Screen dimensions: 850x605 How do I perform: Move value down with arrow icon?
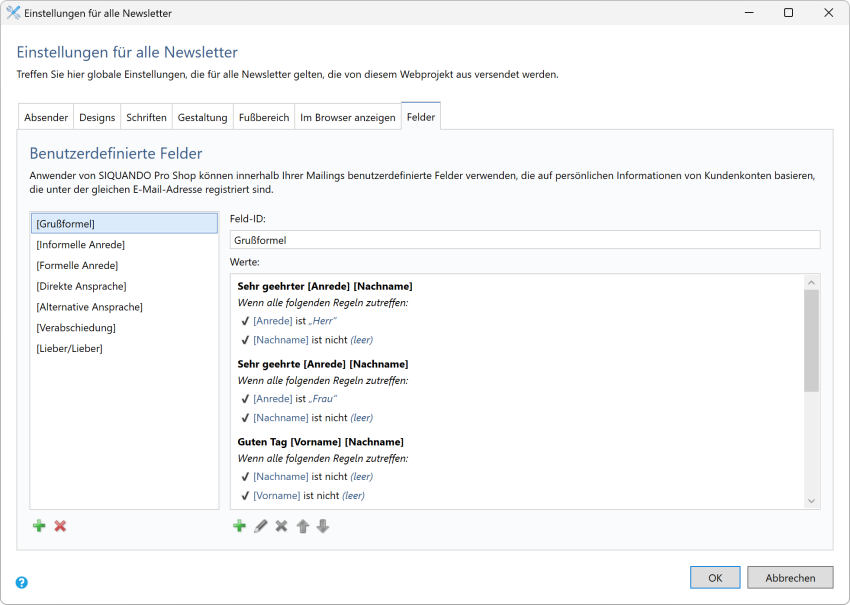[322, 526]
